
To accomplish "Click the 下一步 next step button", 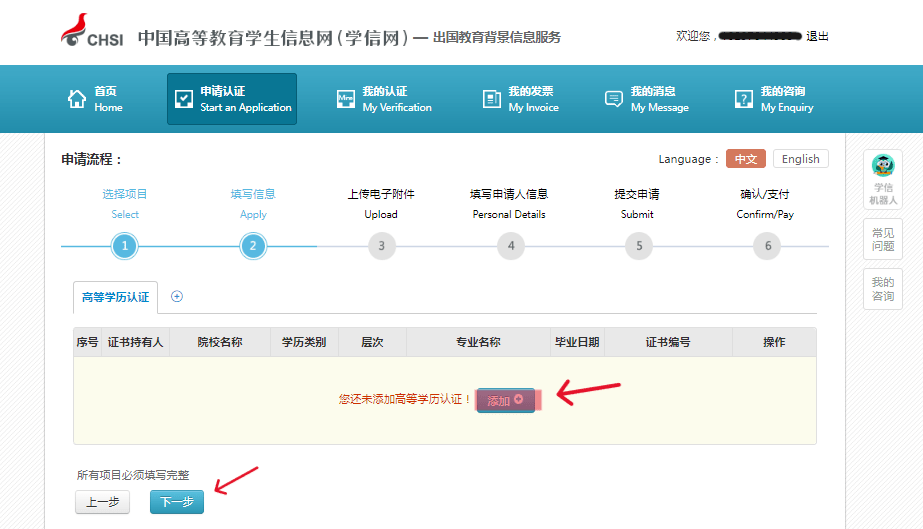I will coord(177,502).
